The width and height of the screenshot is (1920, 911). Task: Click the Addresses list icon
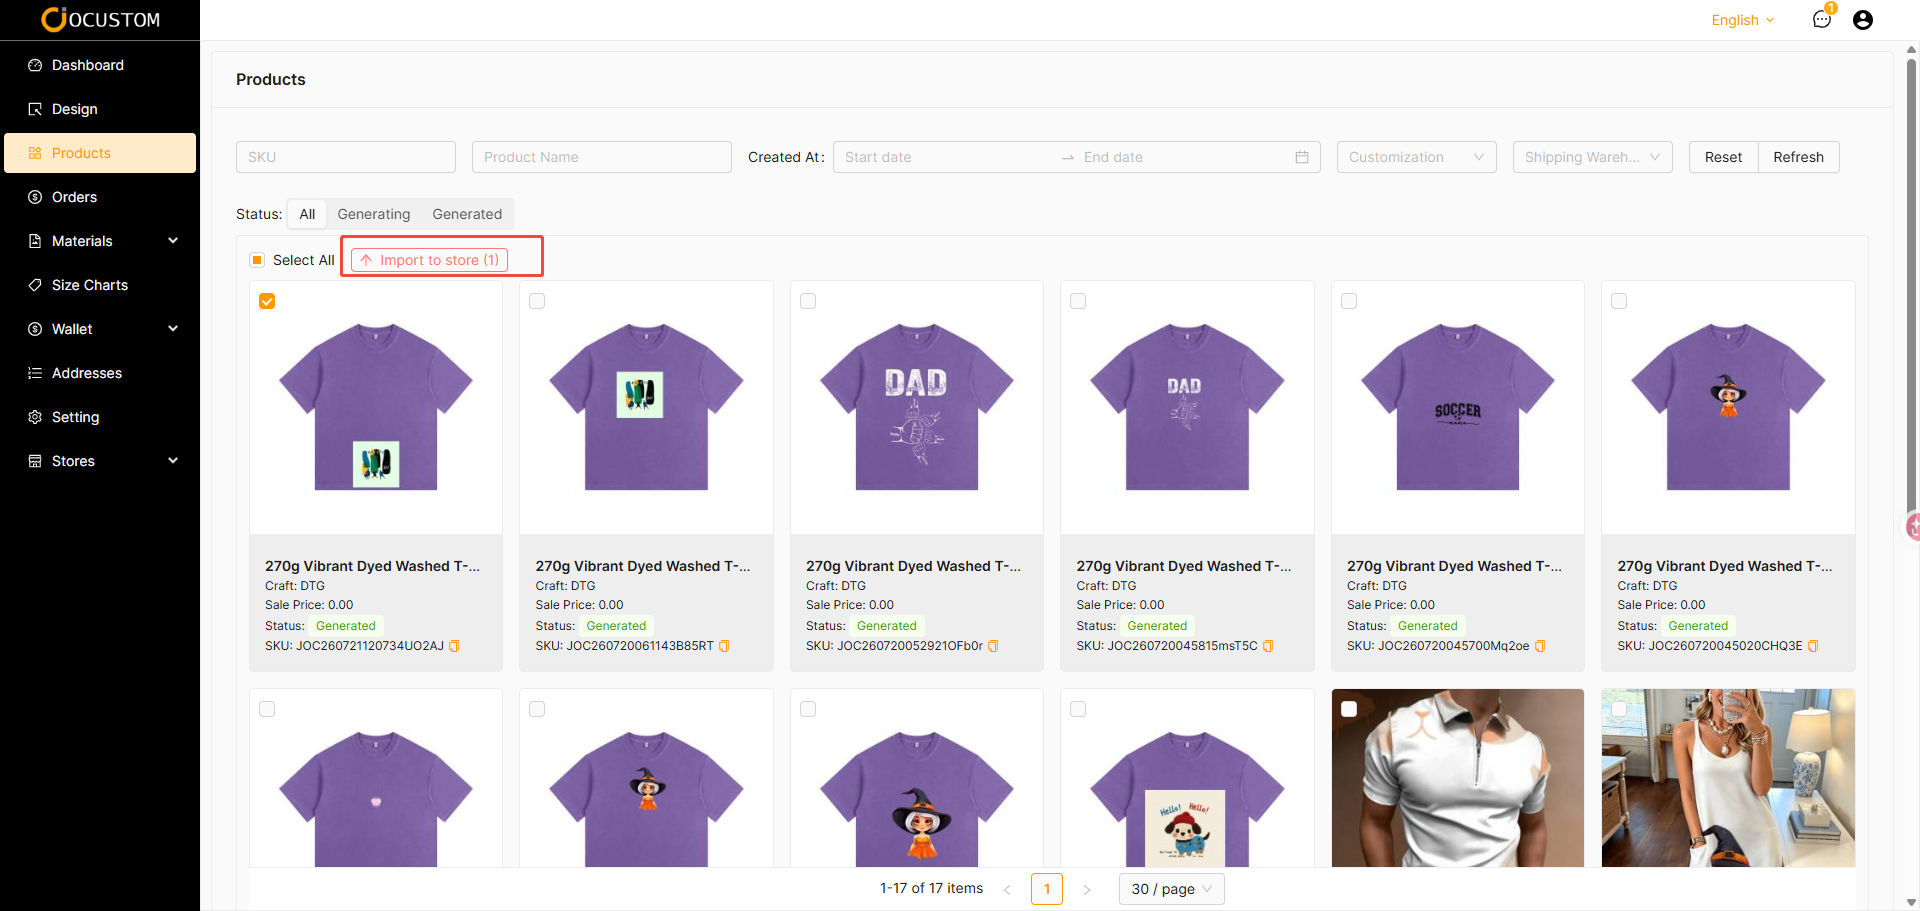click(x=35, y=373)
